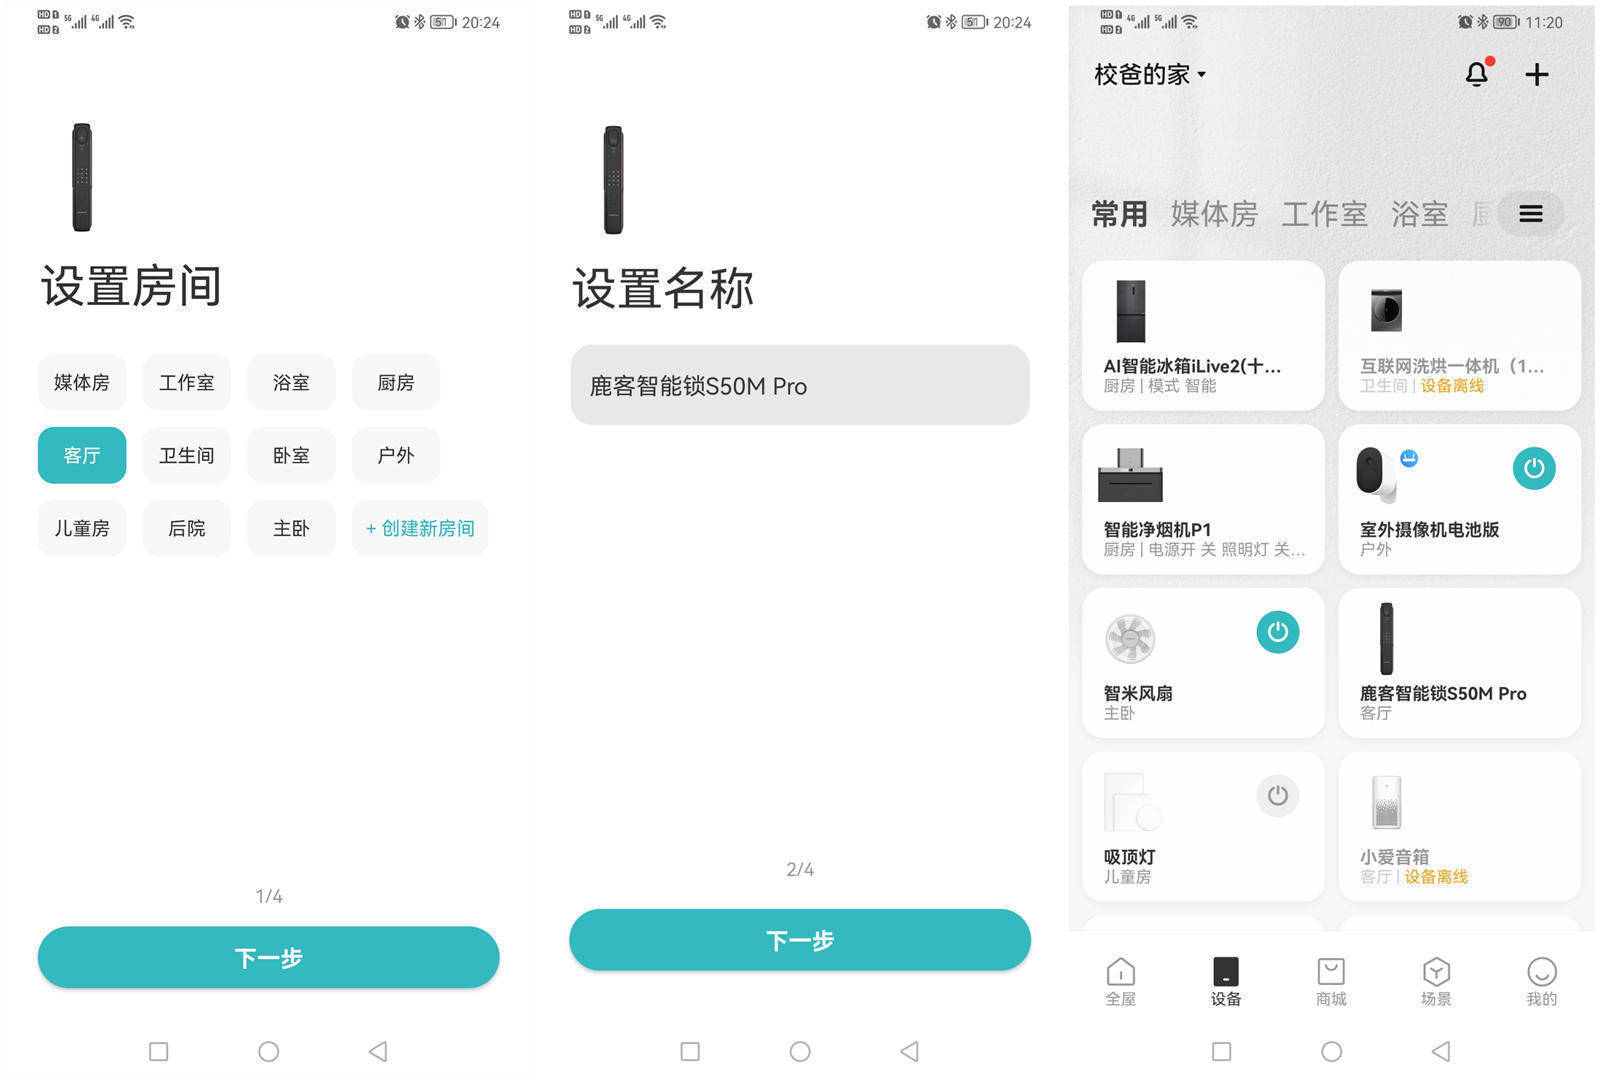Tap the 智能净烟机P1 range hood icon
This screenshot has height=1084, width=1600.
[1131, 475]
